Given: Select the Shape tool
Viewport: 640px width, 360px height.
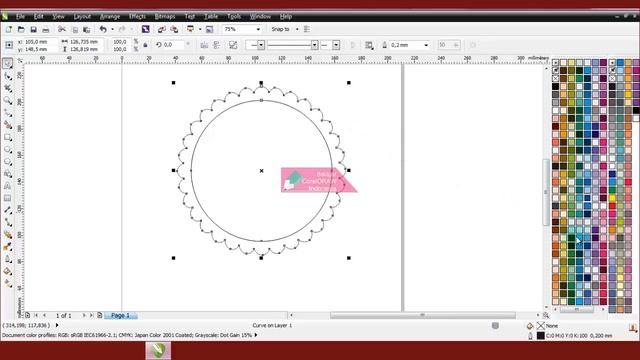Looking at the screenshot, I should pyautogui.click(x=7, y=76).
